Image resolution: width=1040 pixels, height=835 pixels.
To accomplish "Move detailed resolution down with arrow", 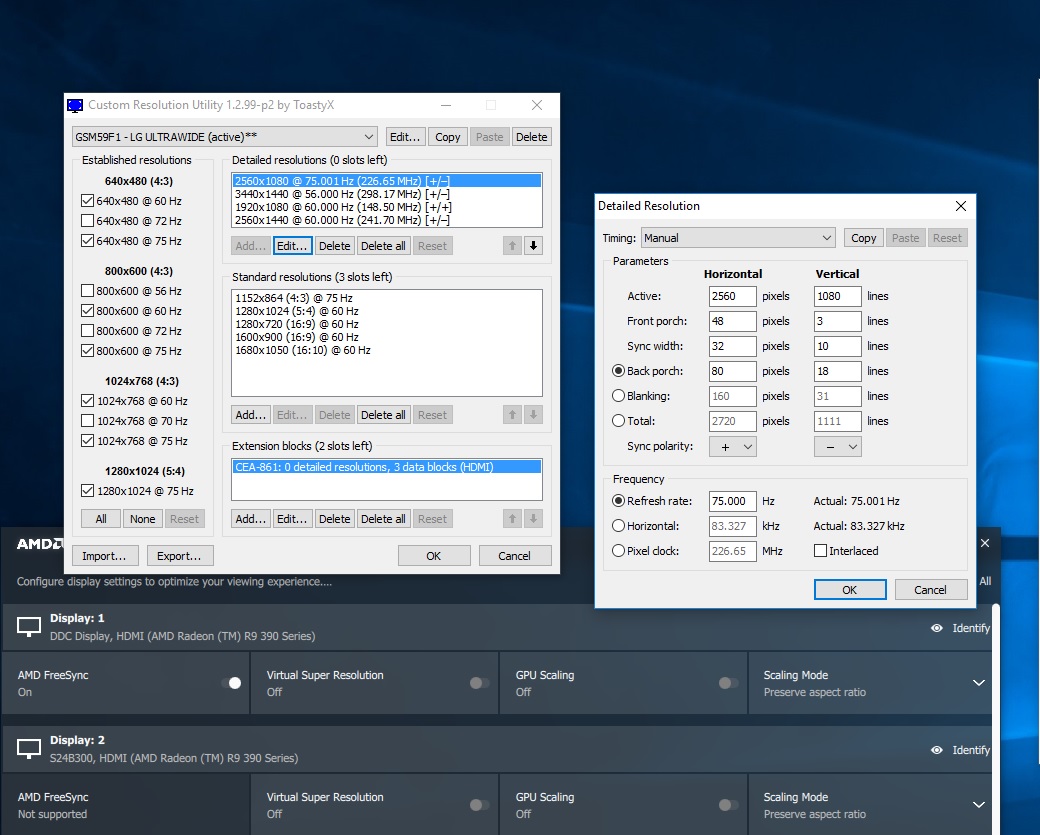I will pos(533,246).
